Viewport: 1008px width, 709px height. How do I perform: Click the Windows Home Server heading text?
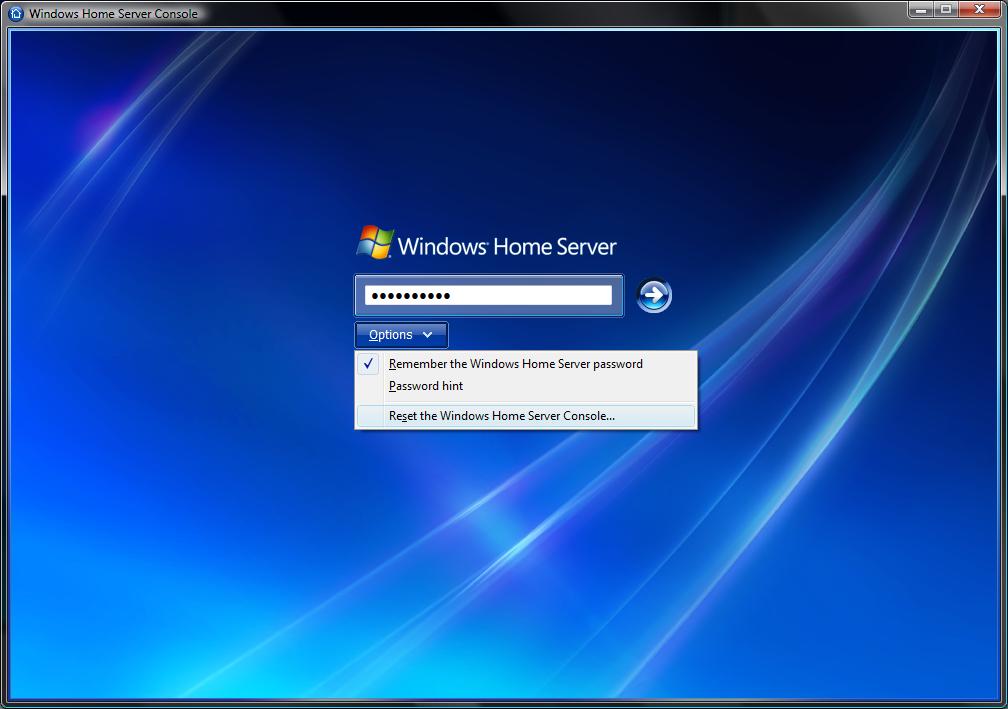(x=507, y=246)
